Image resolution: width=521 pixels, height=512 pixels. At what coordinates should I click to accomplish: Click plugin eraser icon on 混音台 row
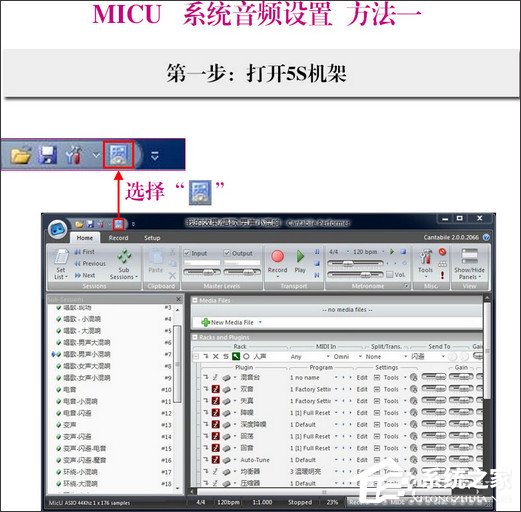click(226, 378)
